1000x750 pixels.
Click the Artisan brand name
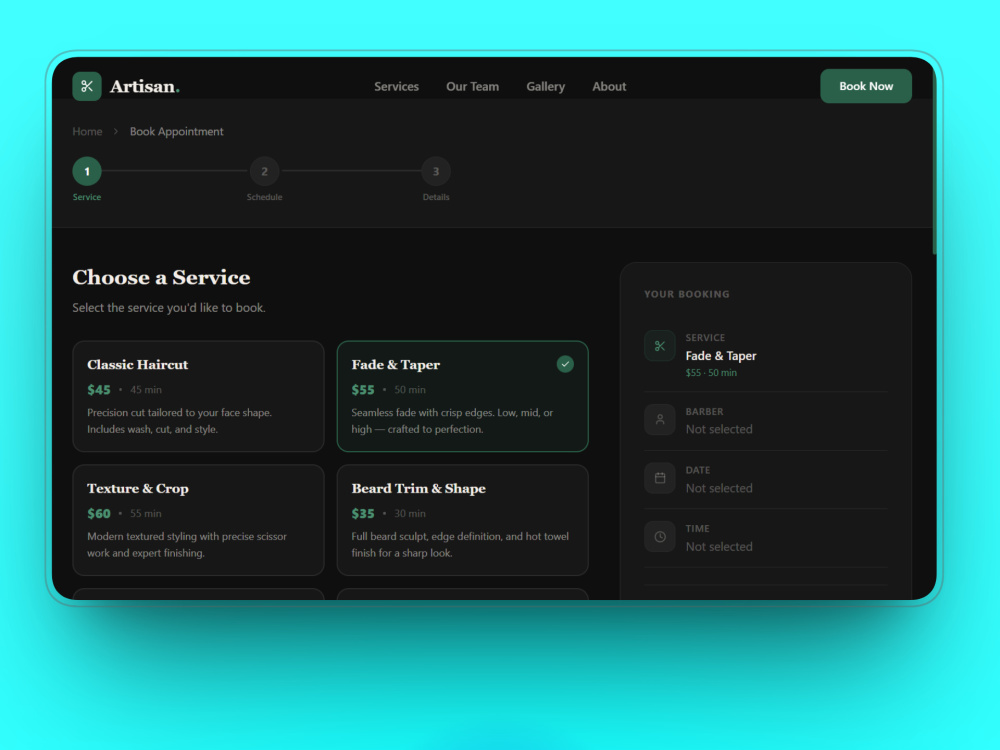(x=144, y=86)
